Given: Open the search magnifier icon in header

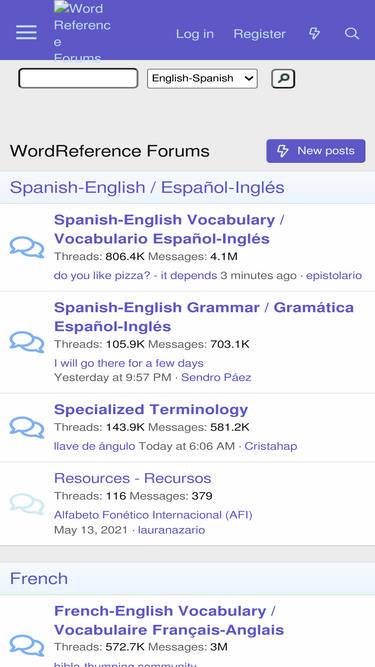Looking at the screenshot, I should click(352, 33).
